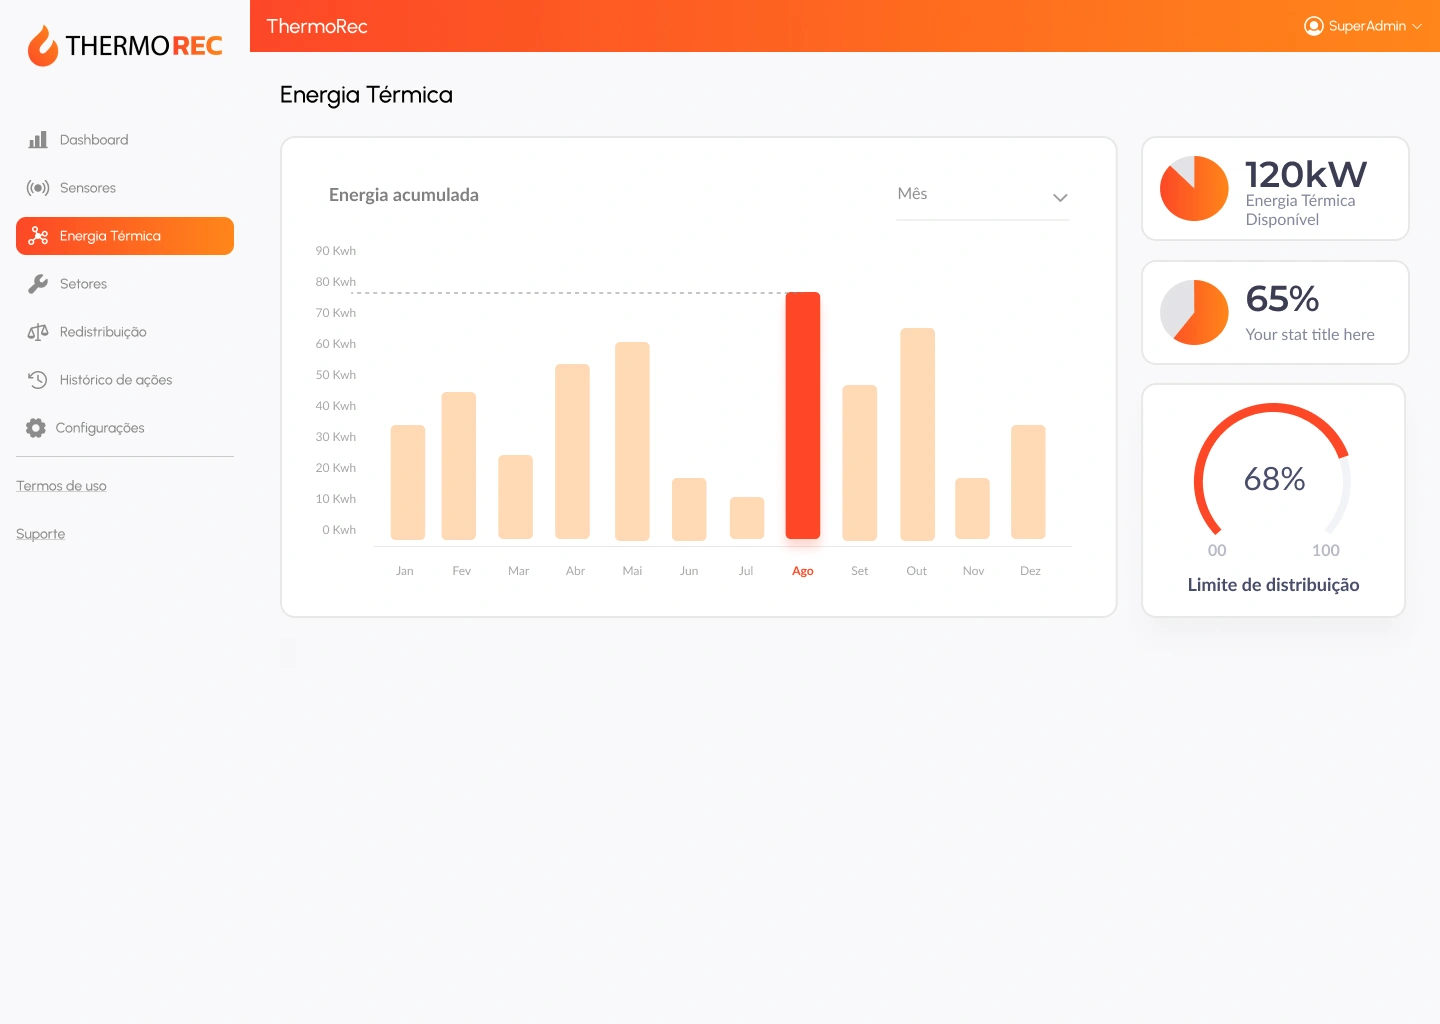This screenshot has width=1440, height=1024.
Task: Click the Setores wrench icon
Action: tap(38, 284)
